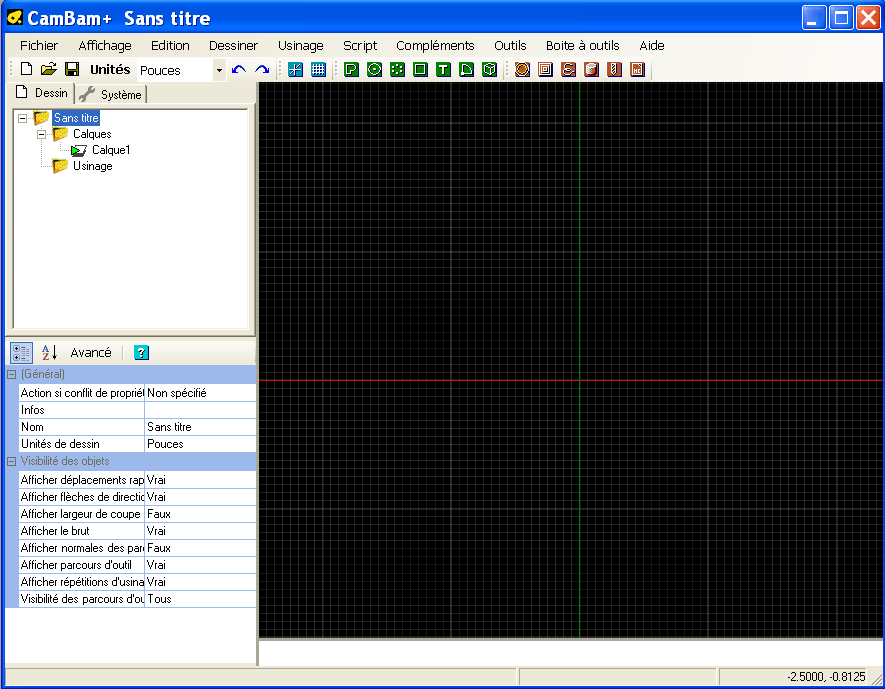Sort properties alphabetically with A-Z icon

click(x=49, y=353)
